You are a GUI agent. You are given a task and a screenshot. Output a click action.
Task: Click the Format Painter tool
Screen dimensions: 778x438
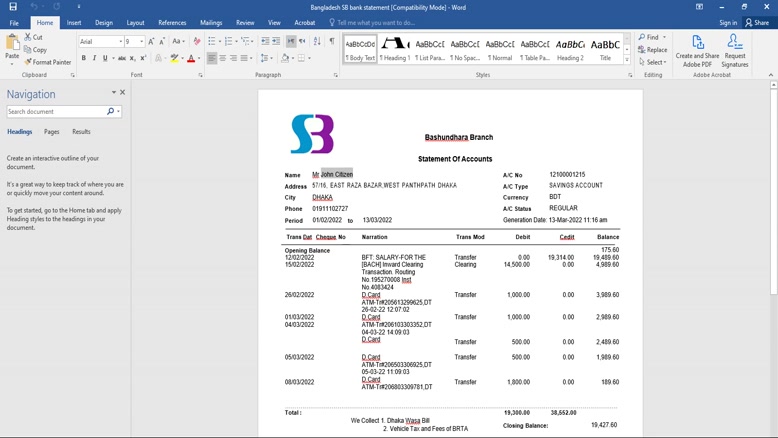click(49, 62)
